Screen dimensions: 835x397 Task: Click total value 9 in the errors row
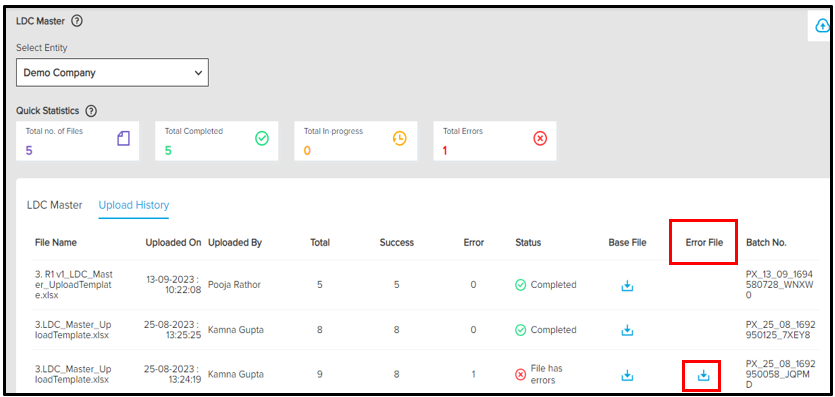pyautogui.click(x=320, y=375)
